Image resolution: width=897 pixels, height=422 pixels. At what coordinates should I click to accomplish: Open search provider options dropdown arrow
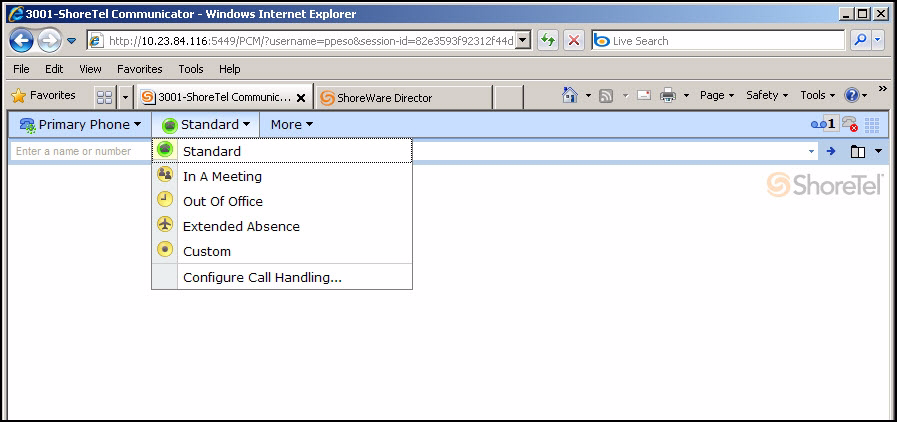(x=878, y=40)
